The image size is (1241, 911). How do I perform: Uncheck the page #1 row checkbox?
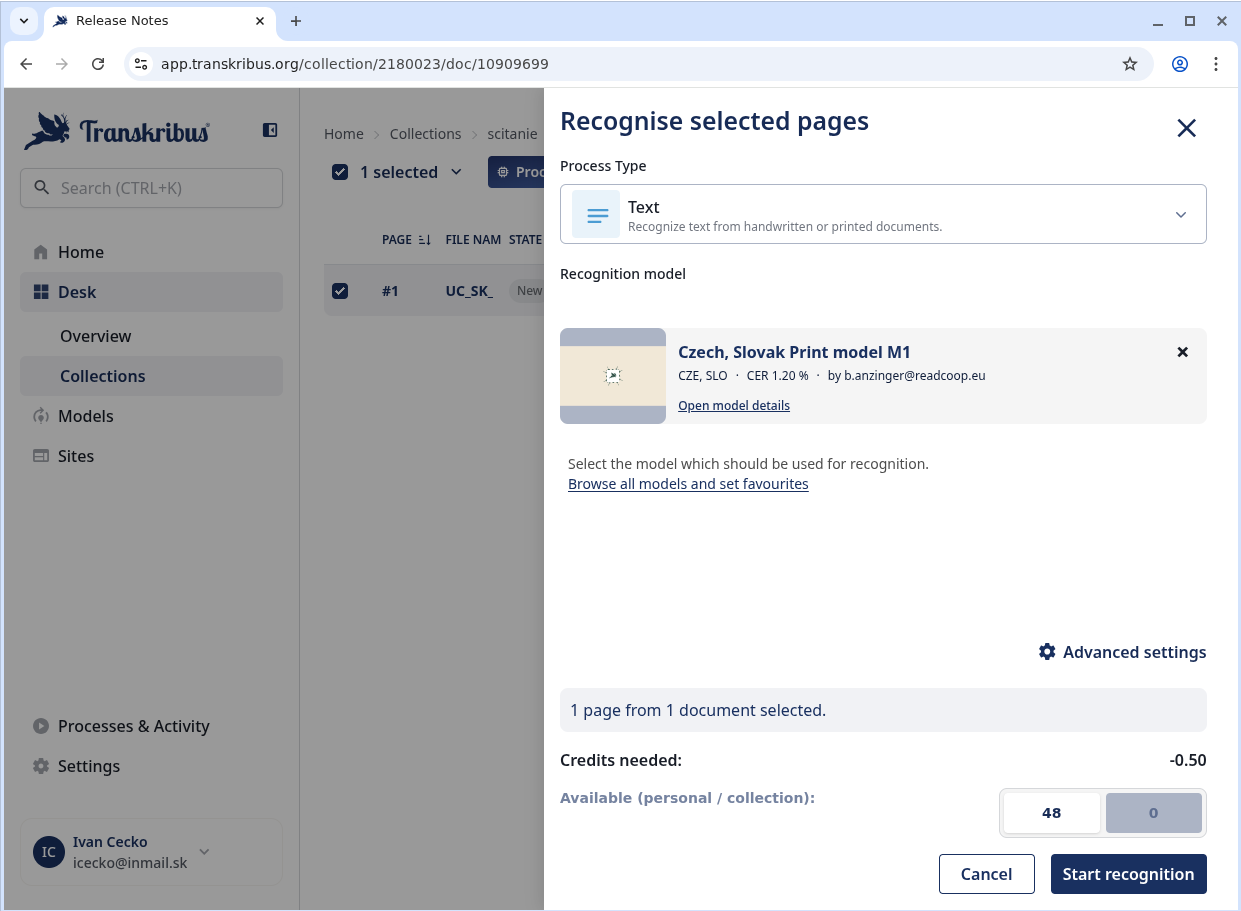(x=340, y=291)
